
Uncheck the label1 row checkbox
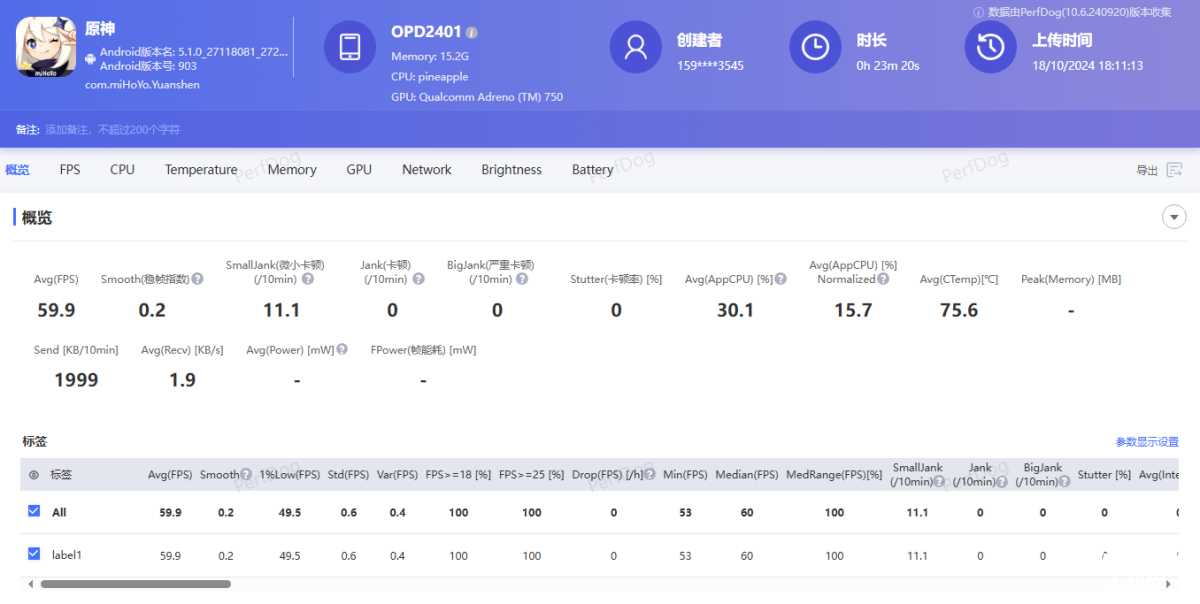click(x=34, y=554)
